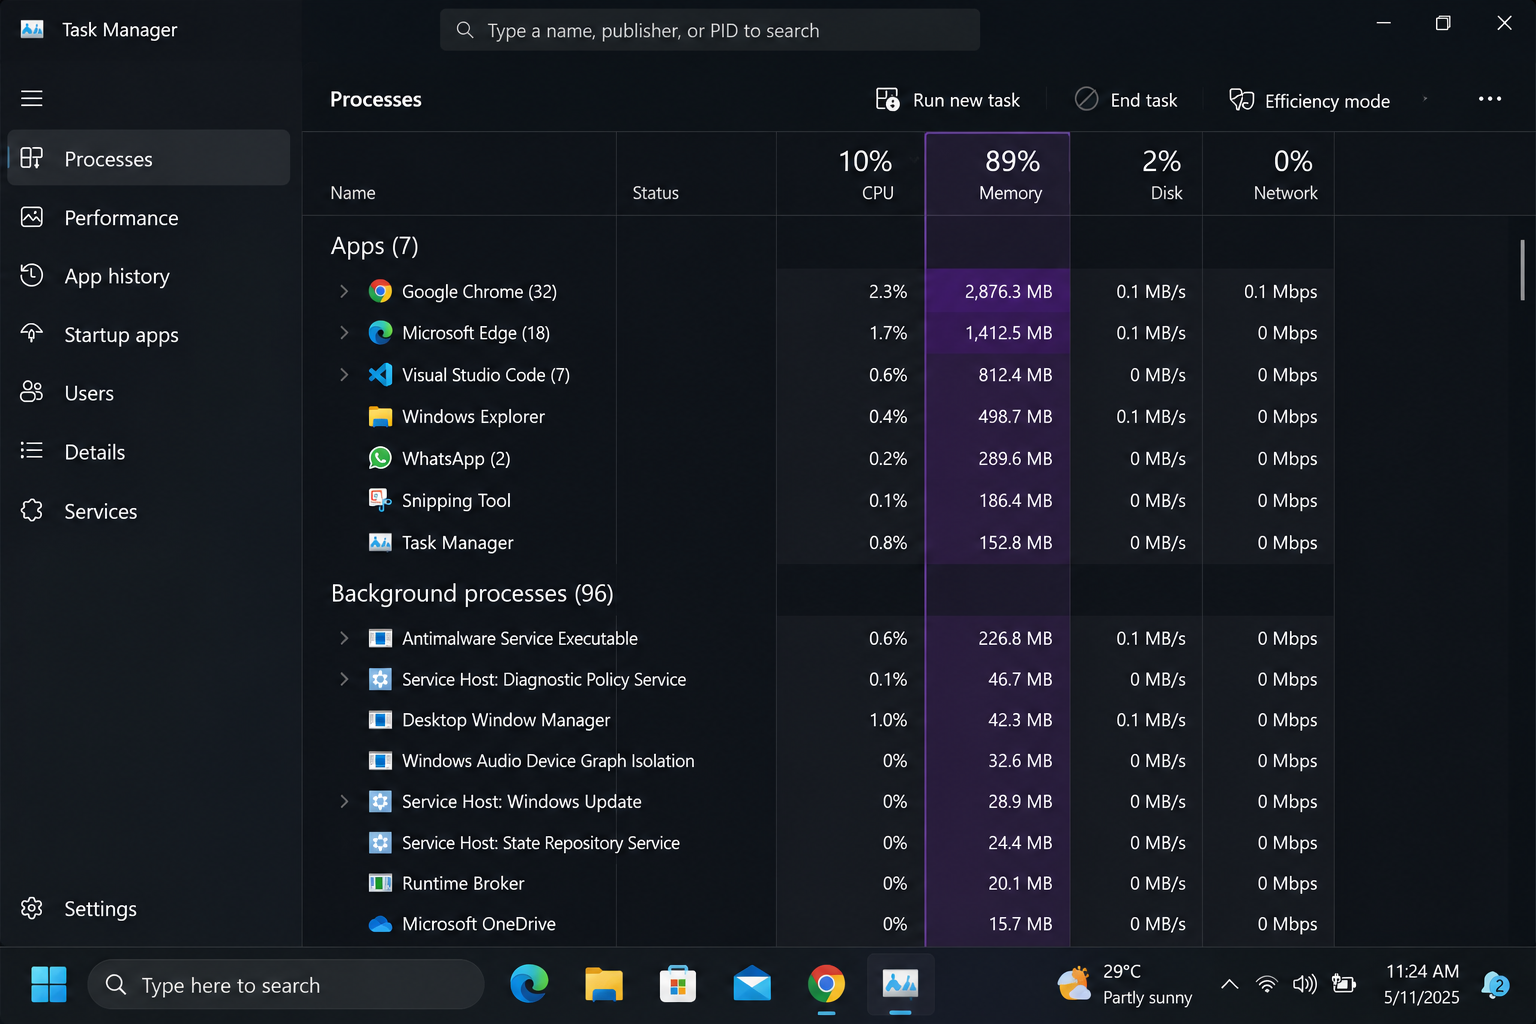
Task: Click the Runtime Broker icon
Action: coord(380,883)
